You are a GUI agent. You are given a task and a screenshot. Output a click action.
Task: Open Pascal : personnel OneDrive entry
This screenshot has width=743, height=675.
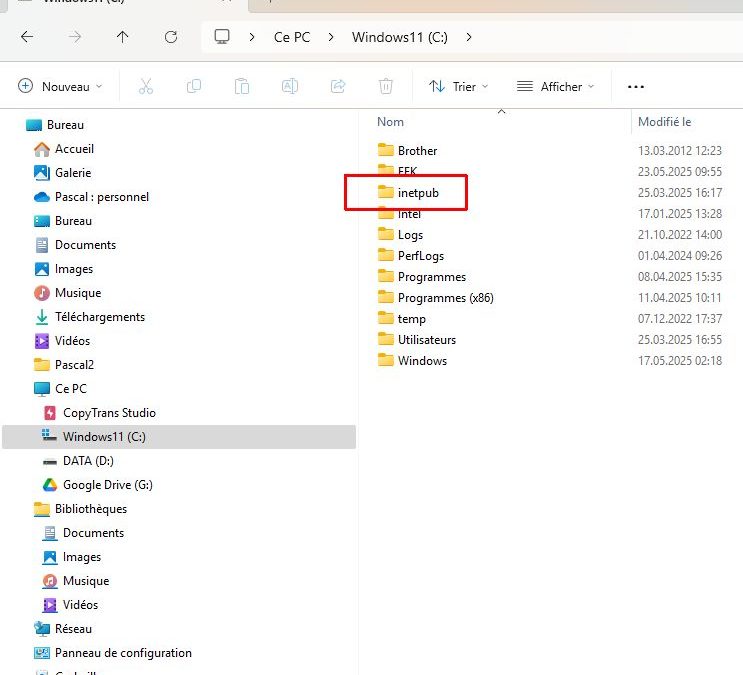[x=101, y=197]
